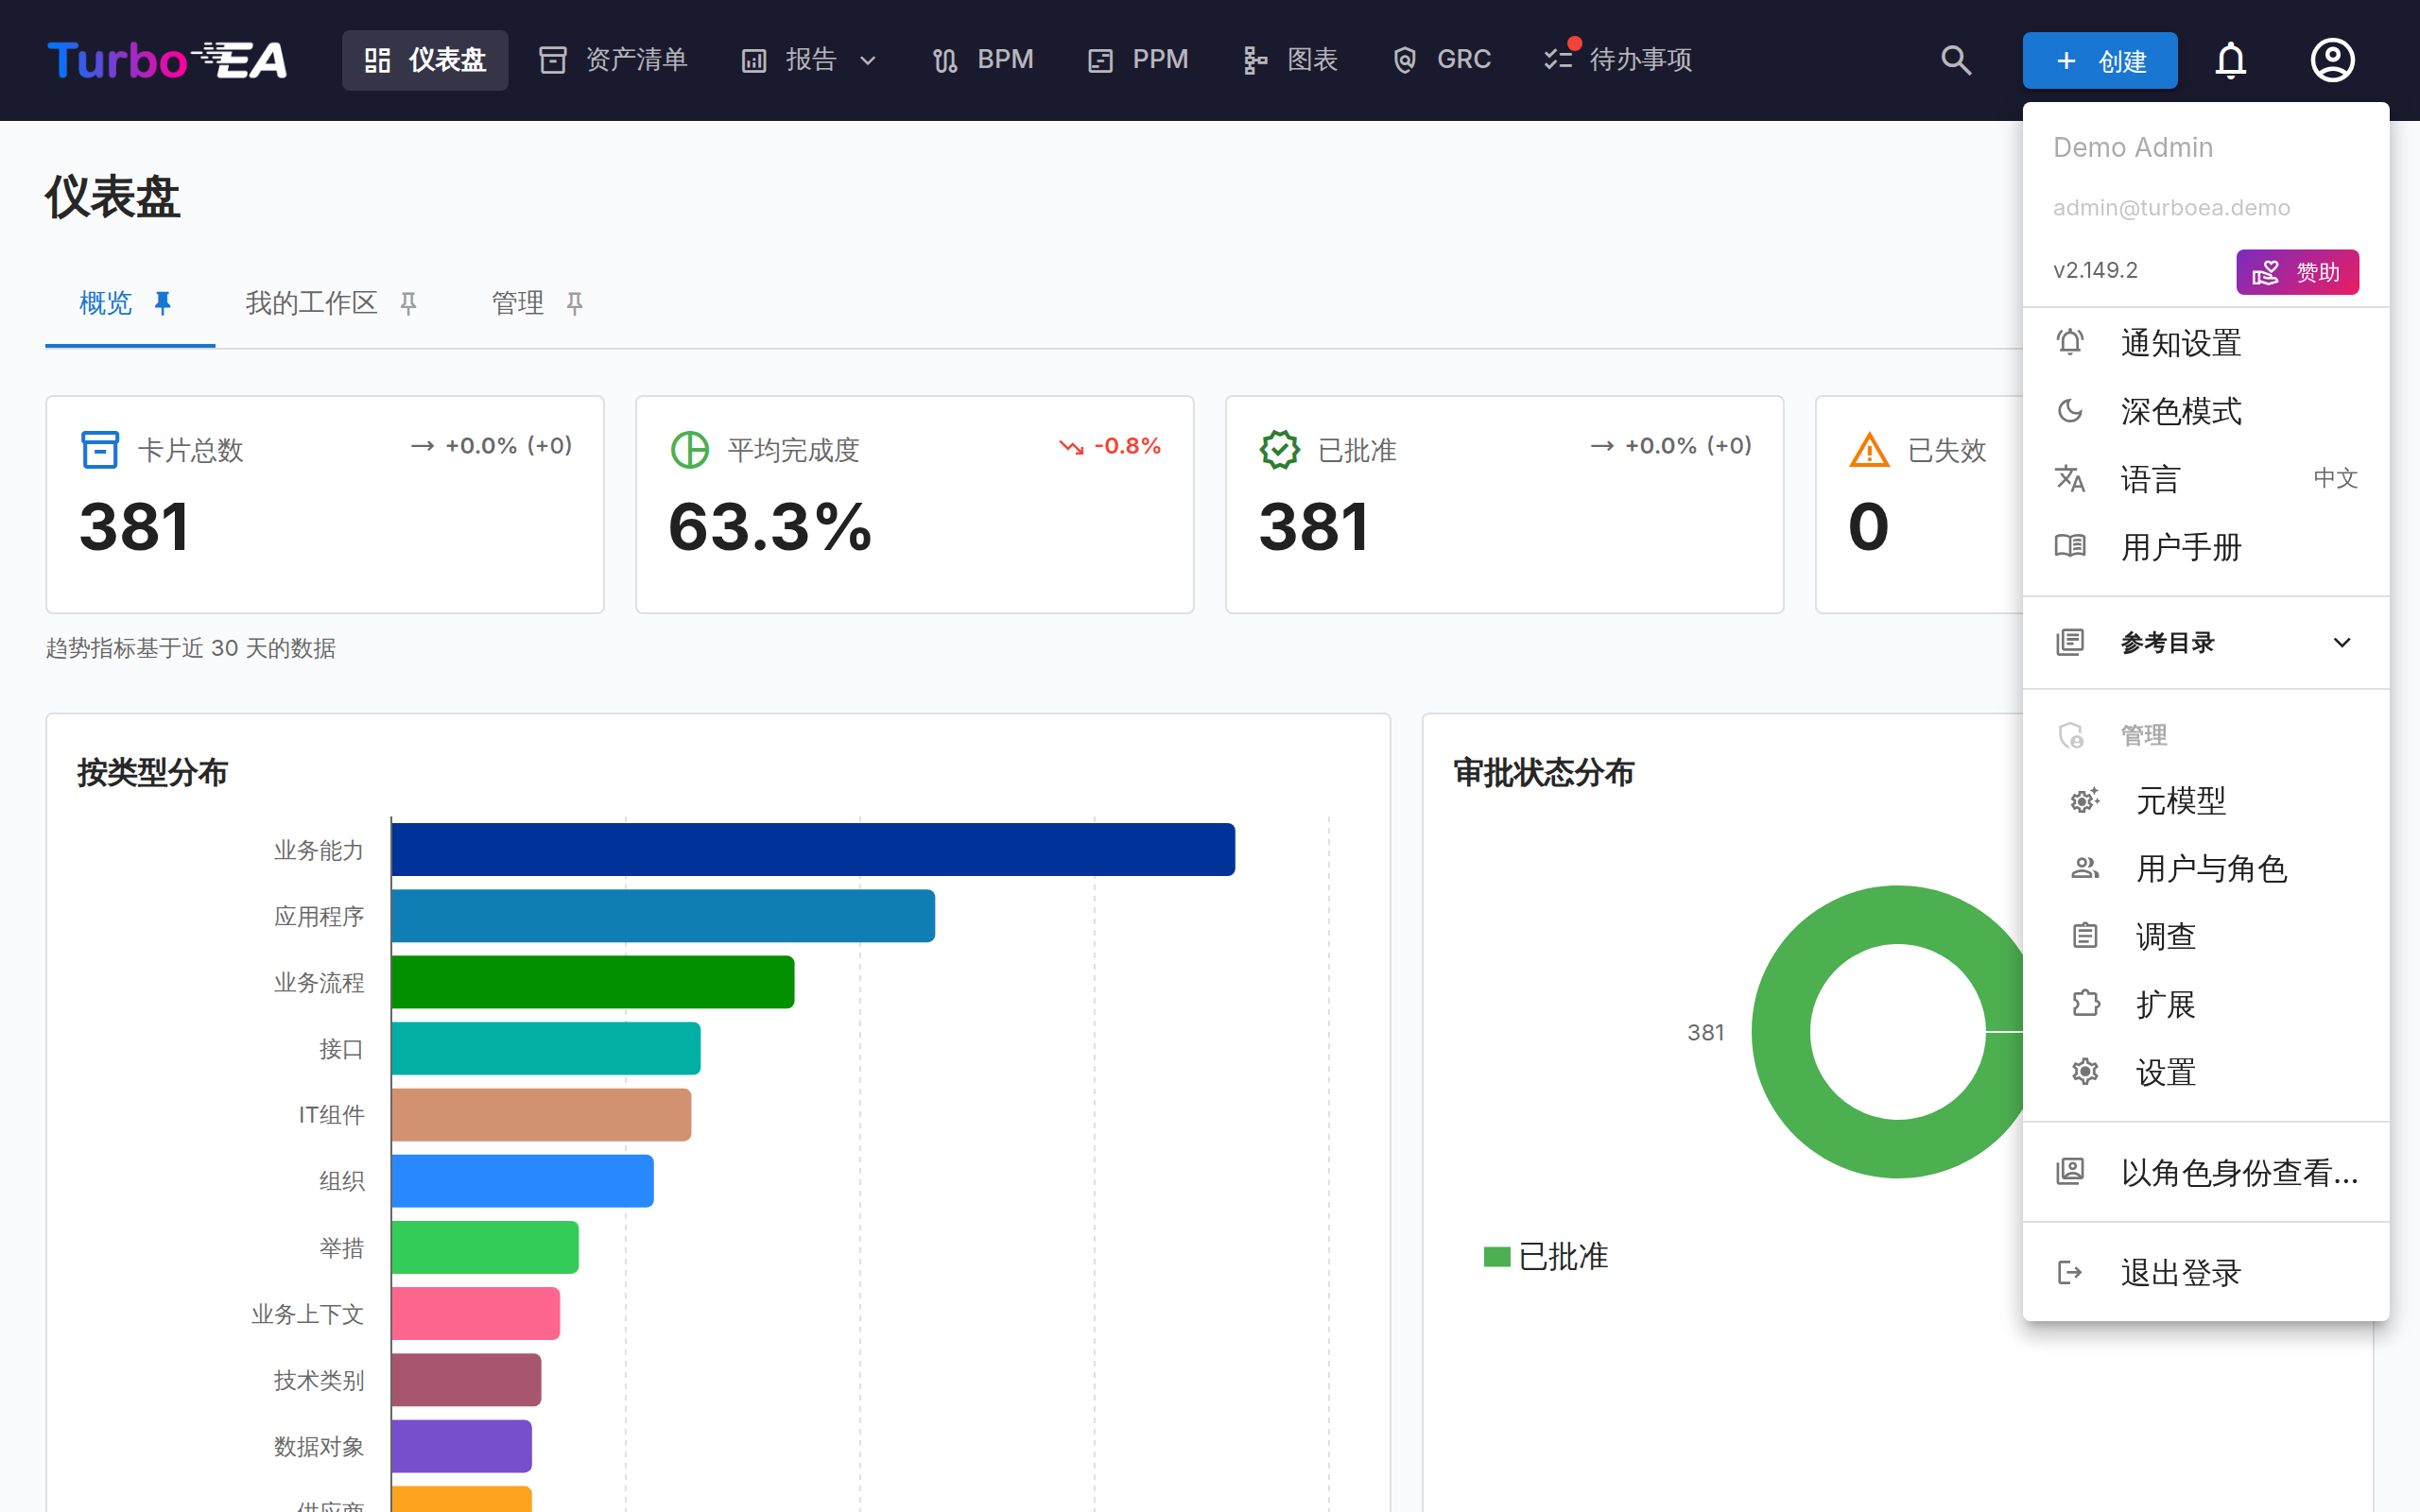Toggle pin on 我的工作区 tab
This screenshot has height=1512, width=2420.
tap(408, 303)
